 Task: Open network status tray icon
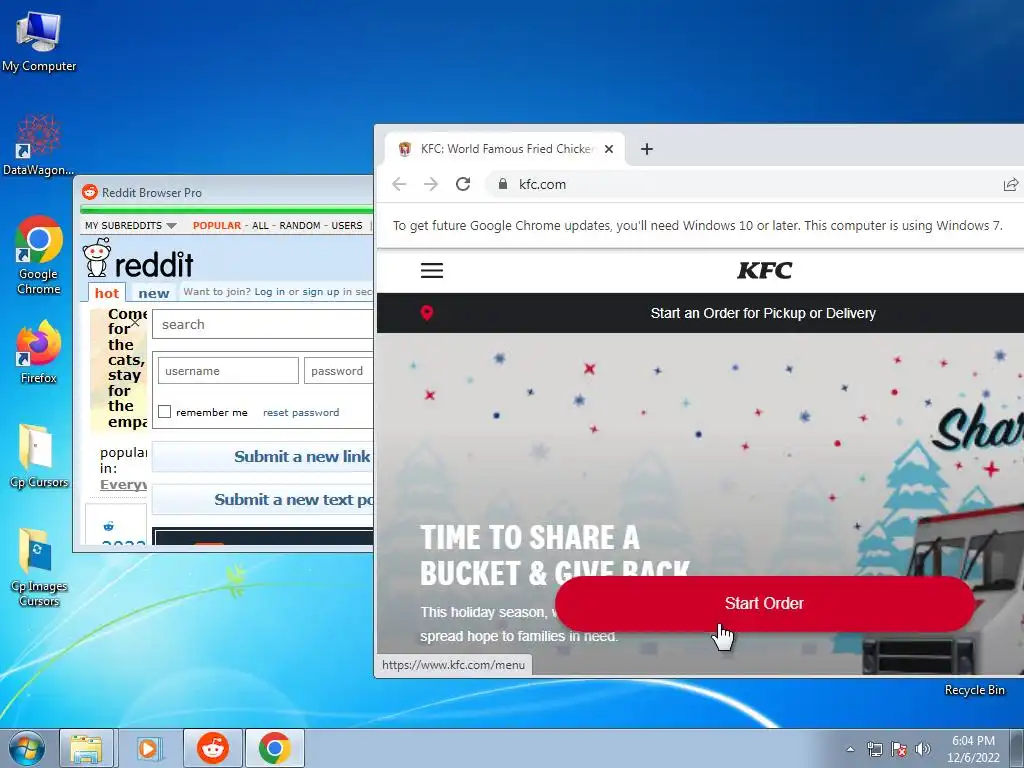click(874, 749)
